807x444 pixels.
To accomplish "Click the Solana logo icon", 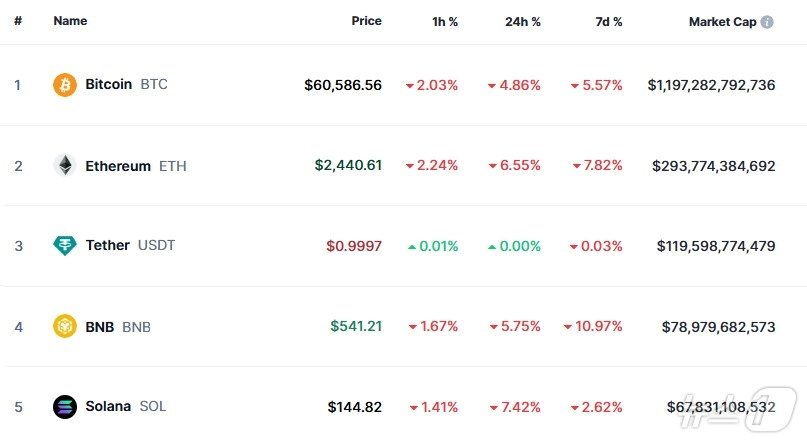I will point(64,407).
